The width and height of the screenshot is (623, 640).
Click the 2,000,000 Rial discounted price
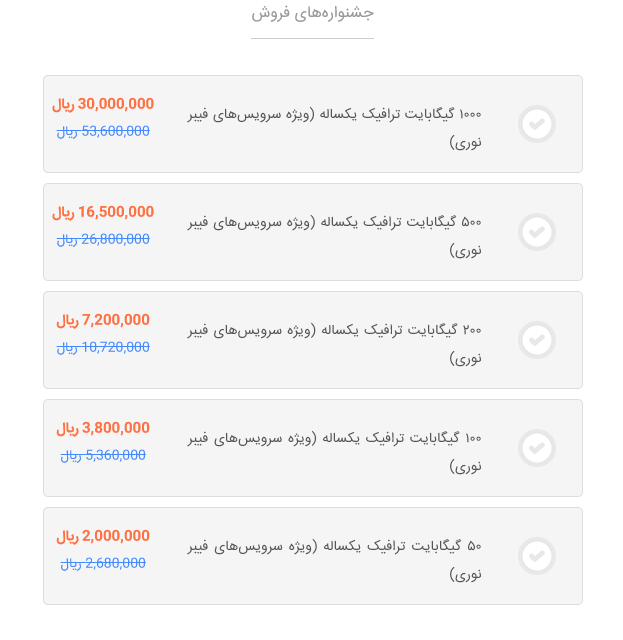(103, 536)
